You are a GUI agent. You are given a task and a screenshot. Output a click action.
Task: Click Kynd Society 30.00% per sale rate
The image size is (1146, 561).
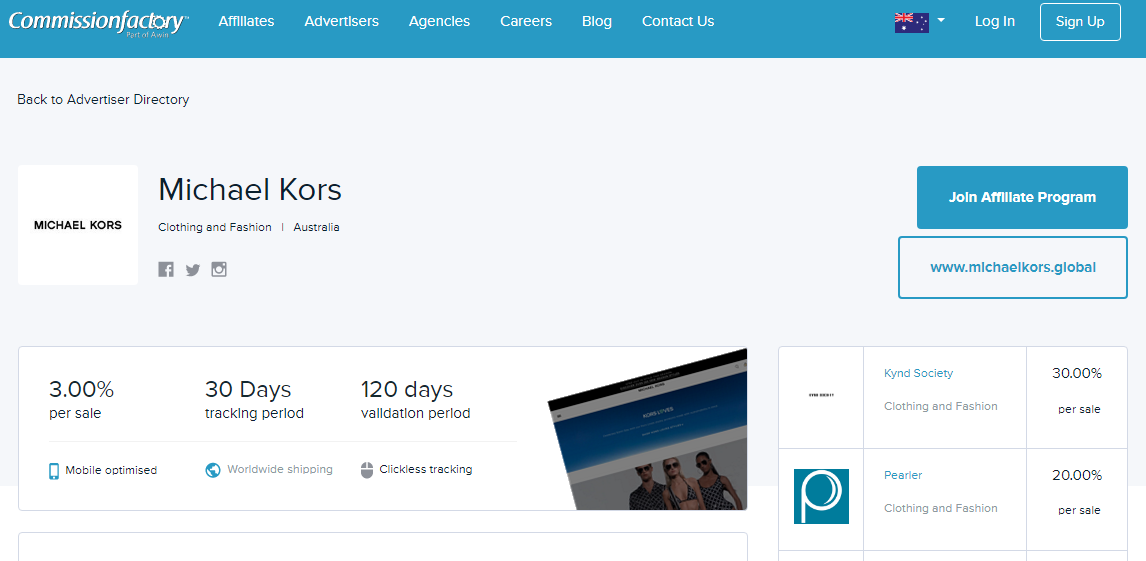1077,373
